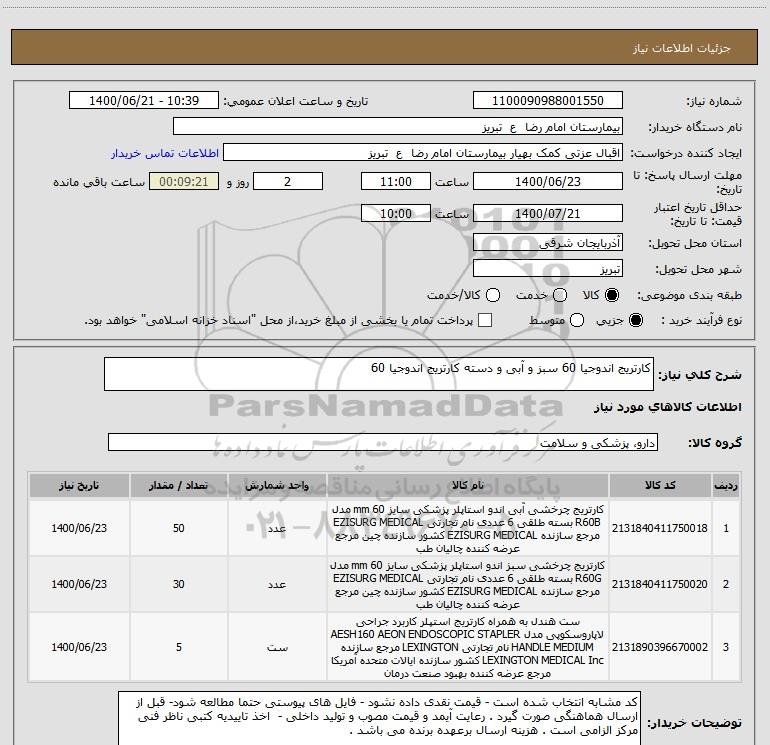Click the response deadline date 1400/06/23 field
This screenshot has width=770, height=745.
[x=548, y=181]
